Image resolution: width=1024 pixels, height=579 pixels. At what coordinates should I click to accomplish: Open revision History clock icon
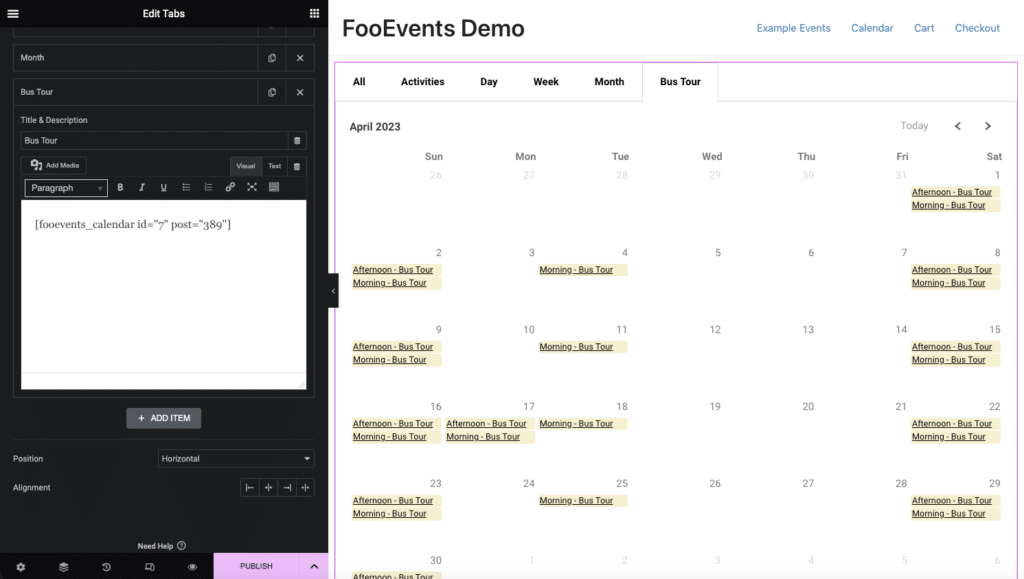[x=106, y=566]
